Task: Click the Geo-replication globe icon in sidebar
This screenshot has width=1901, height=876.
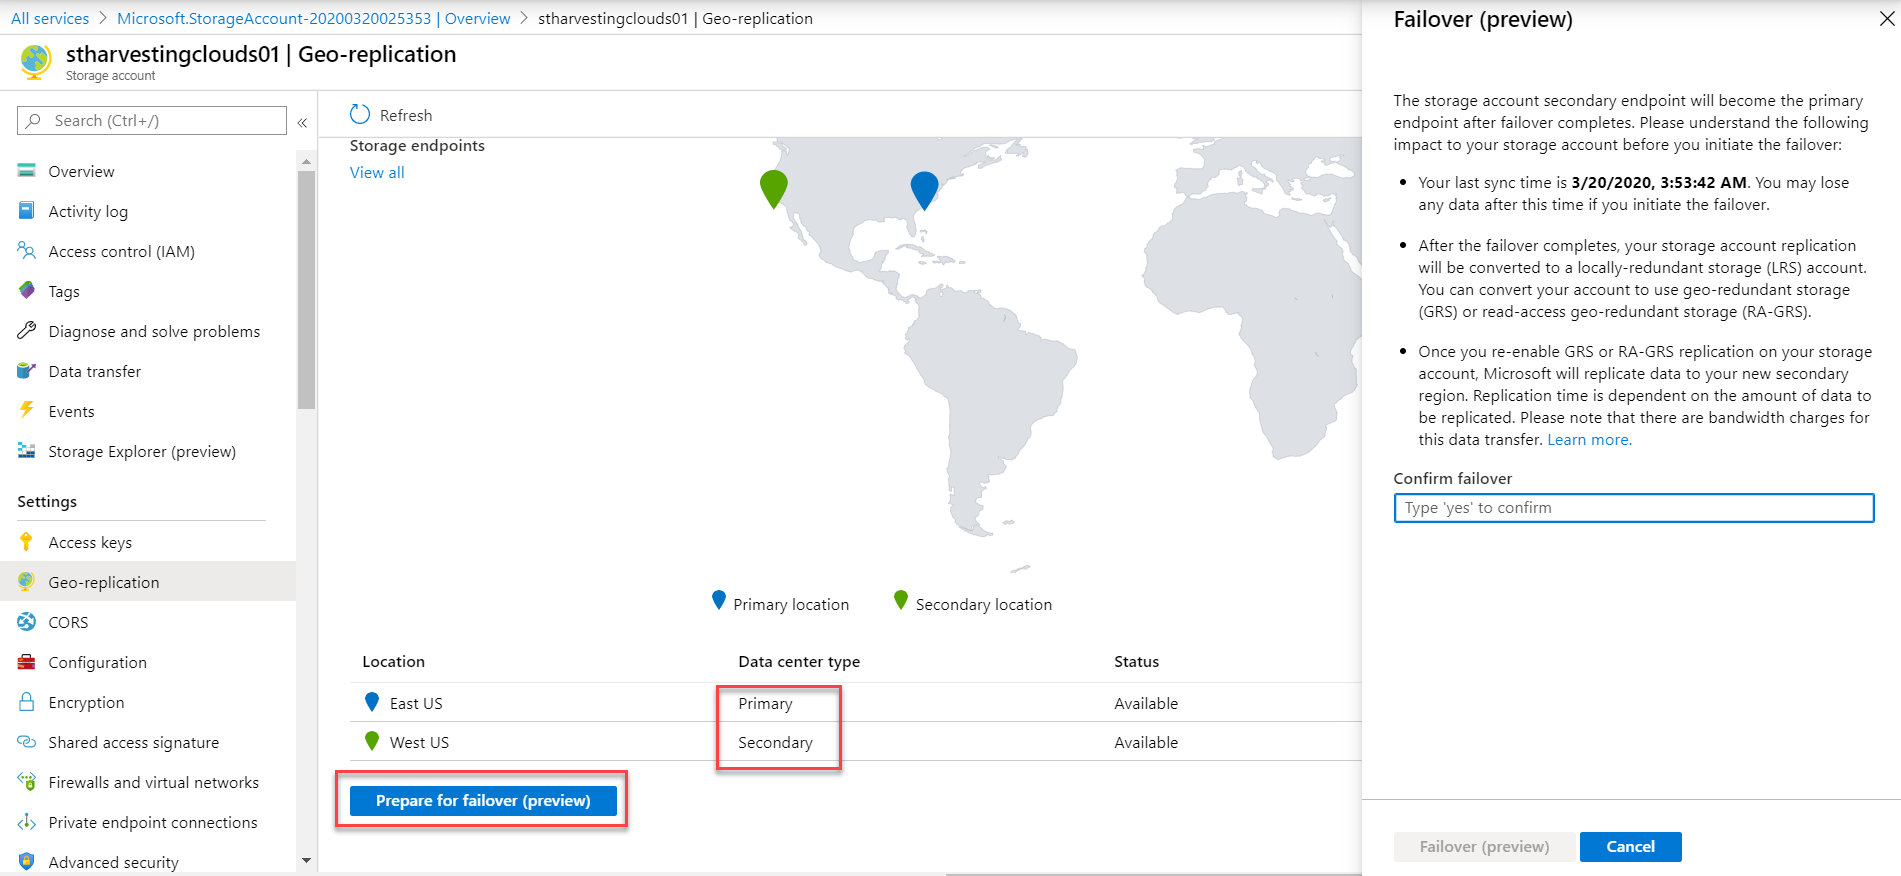Action: click(x=27, y=581)
